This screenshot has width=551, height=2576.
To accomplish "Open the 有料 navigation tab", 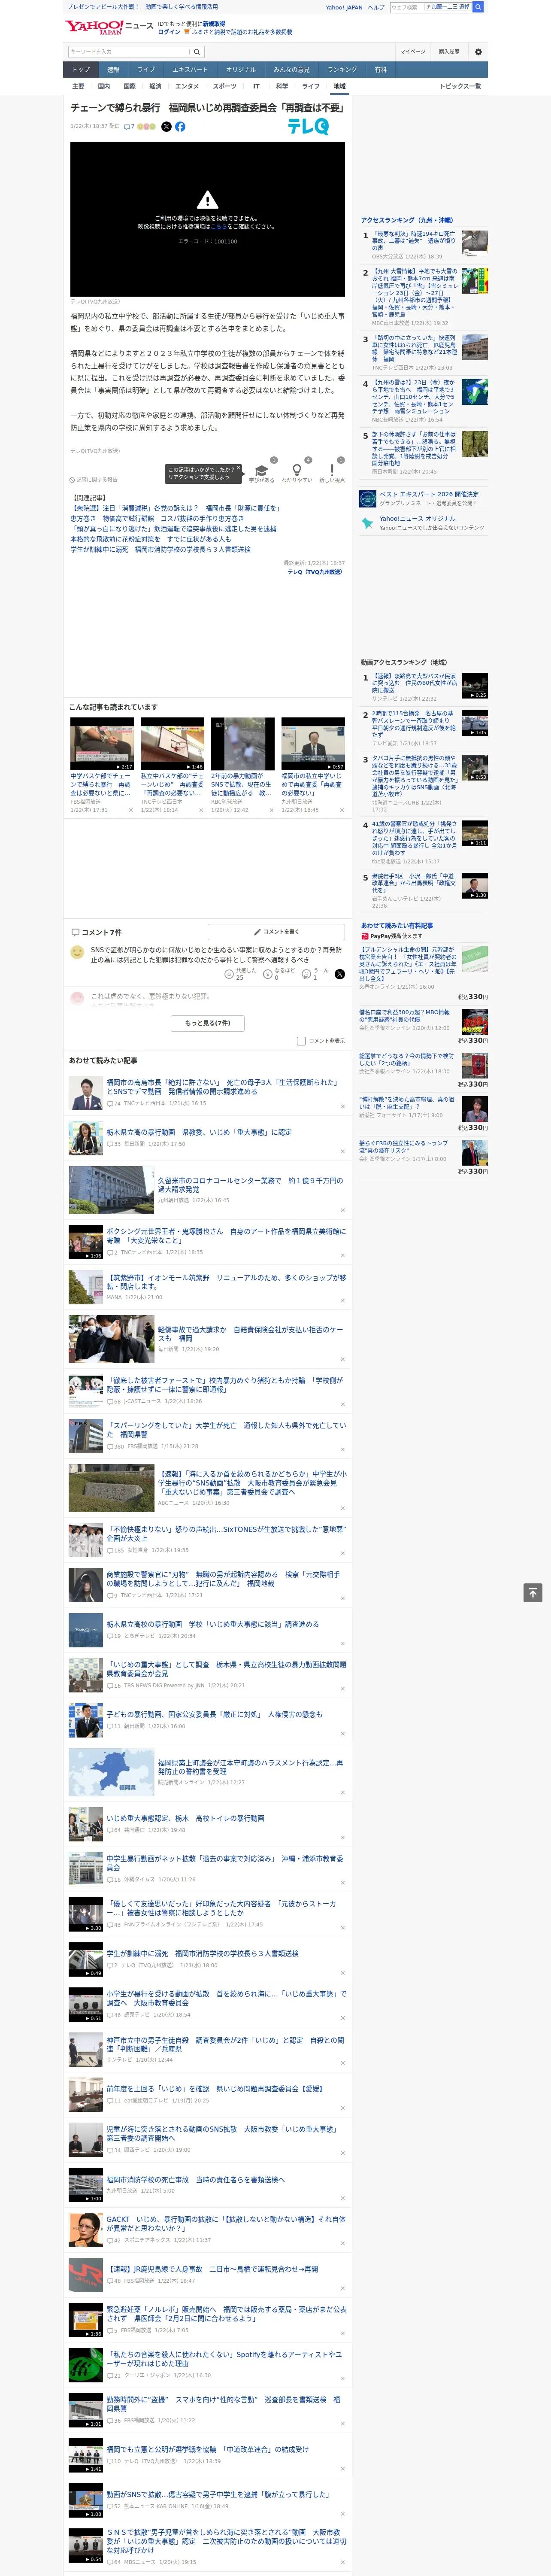I will [381, 70].
